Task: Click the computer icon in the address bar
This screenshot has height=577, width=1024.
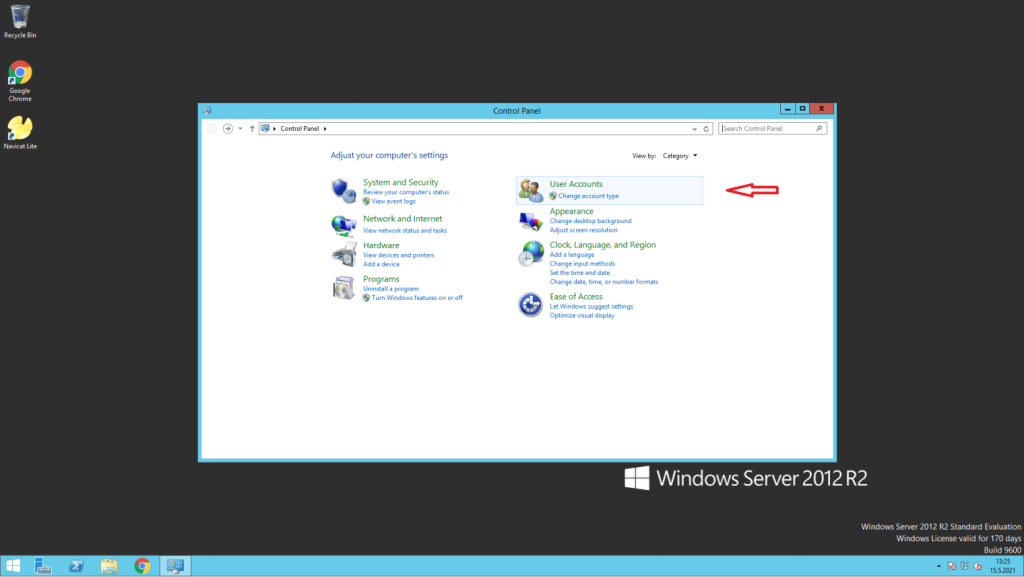Action: pos(265,129)
